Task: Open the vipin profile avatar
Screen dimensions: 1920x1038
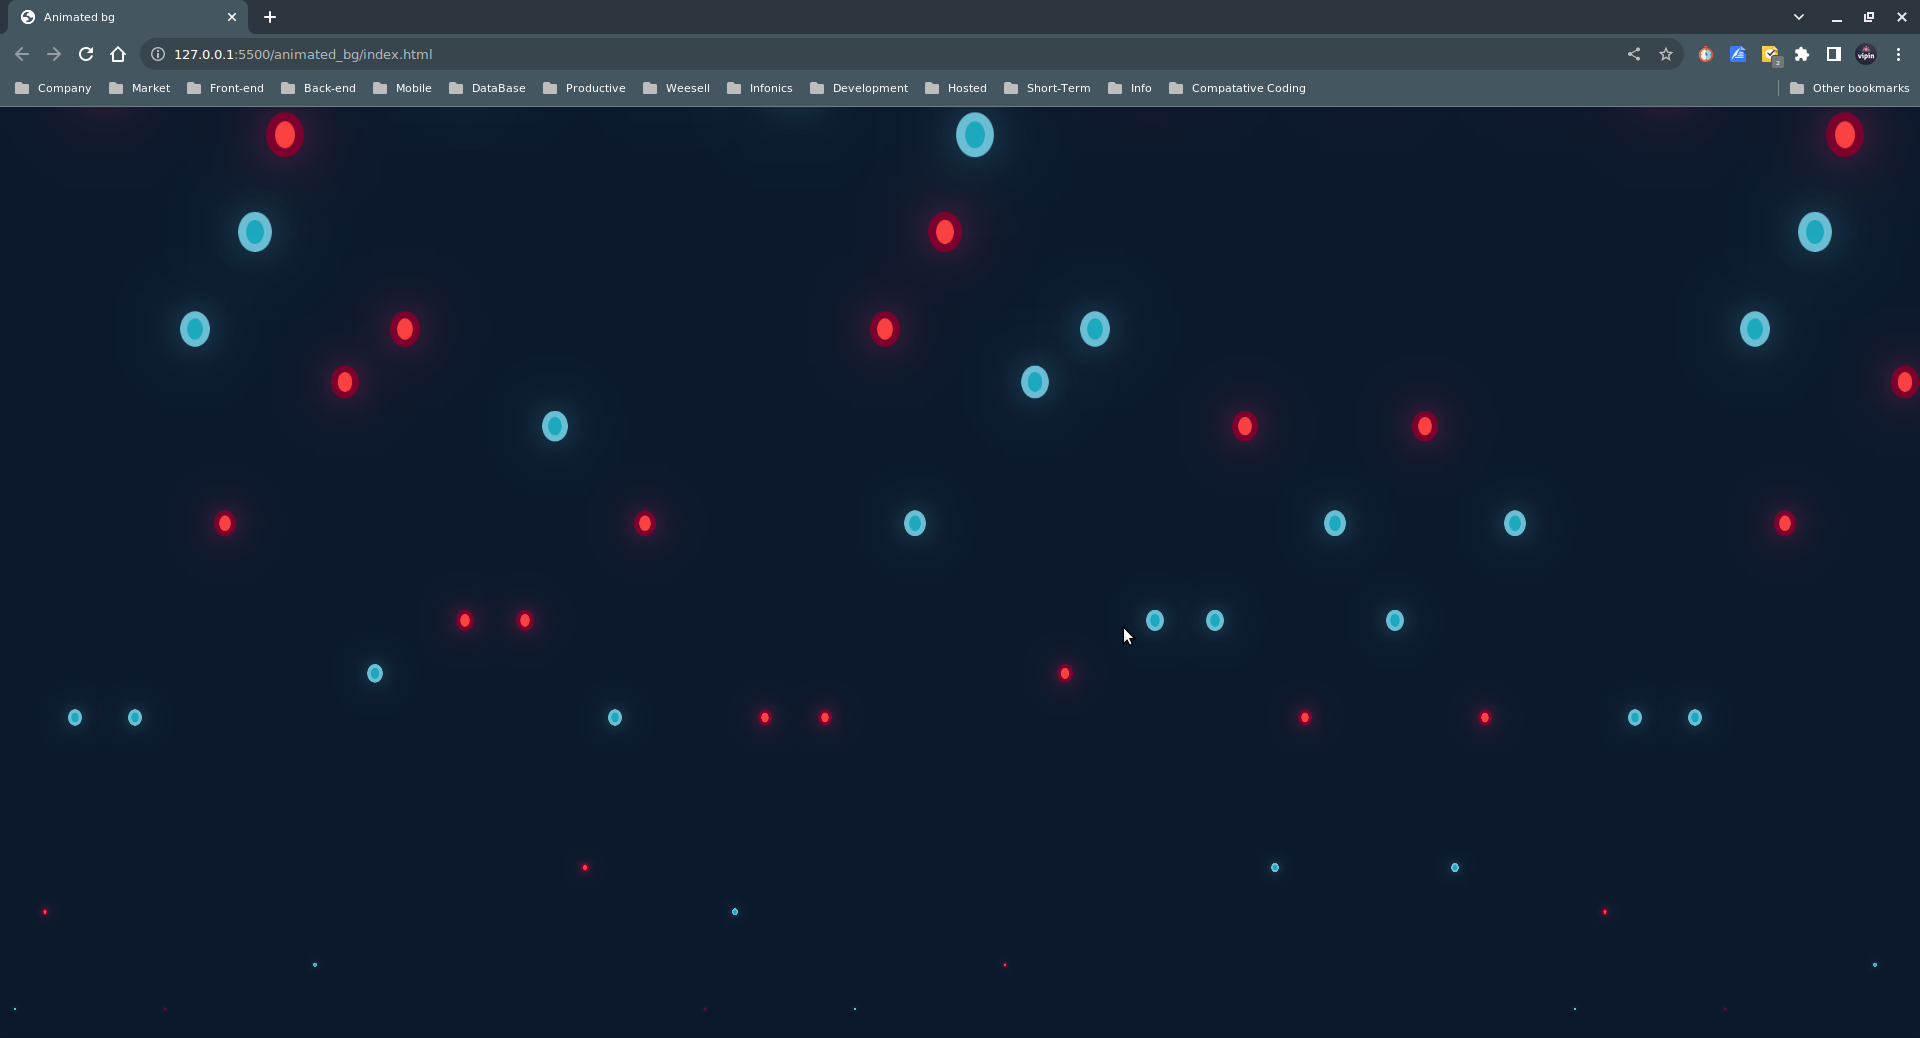Action: tap(1866, 54)
